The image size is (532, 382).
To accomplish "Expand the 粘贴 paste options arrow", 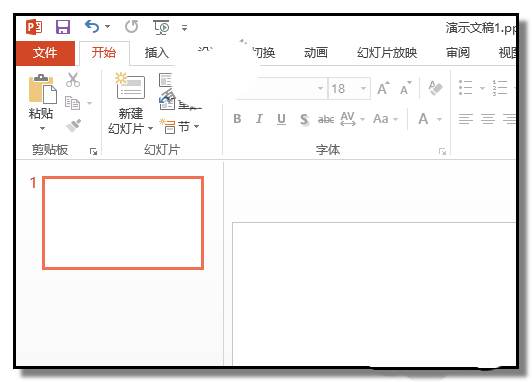I will click(42, 129).
